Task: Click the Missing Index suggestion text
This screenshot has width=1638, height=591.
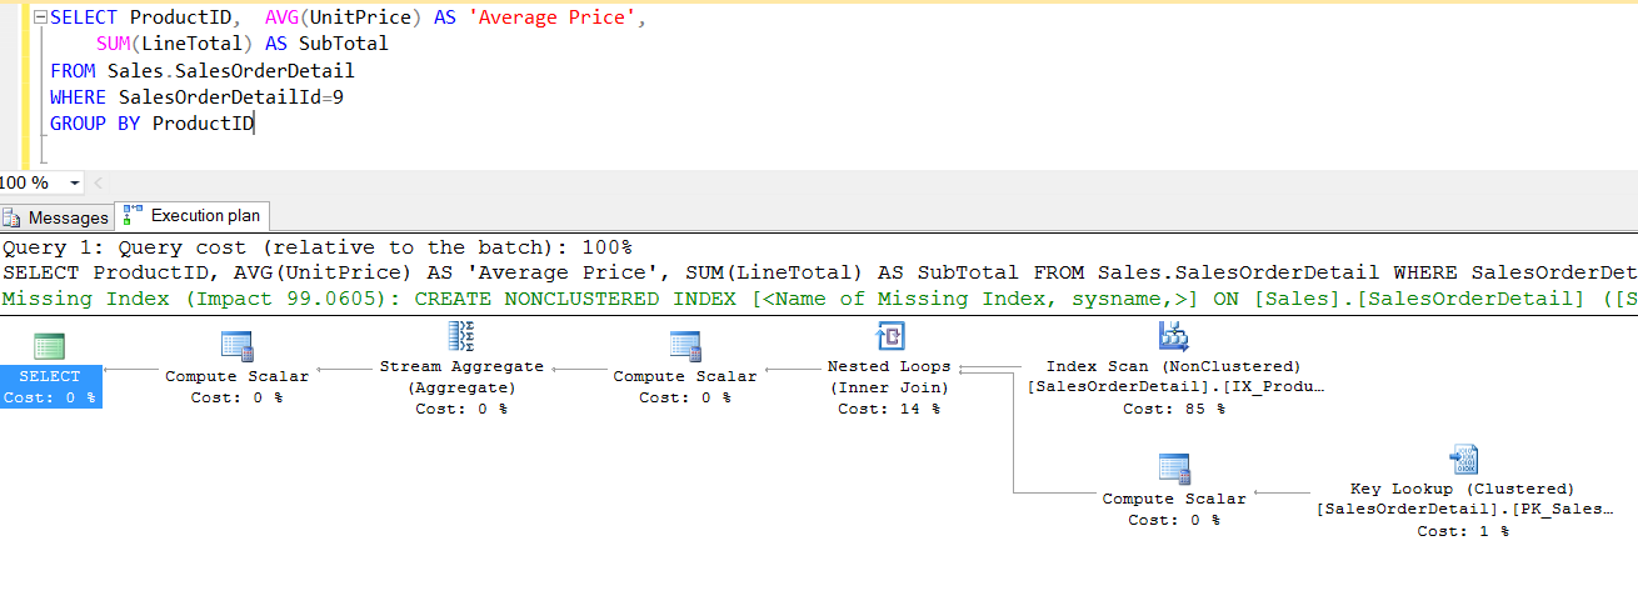Action: click(819, 299)
